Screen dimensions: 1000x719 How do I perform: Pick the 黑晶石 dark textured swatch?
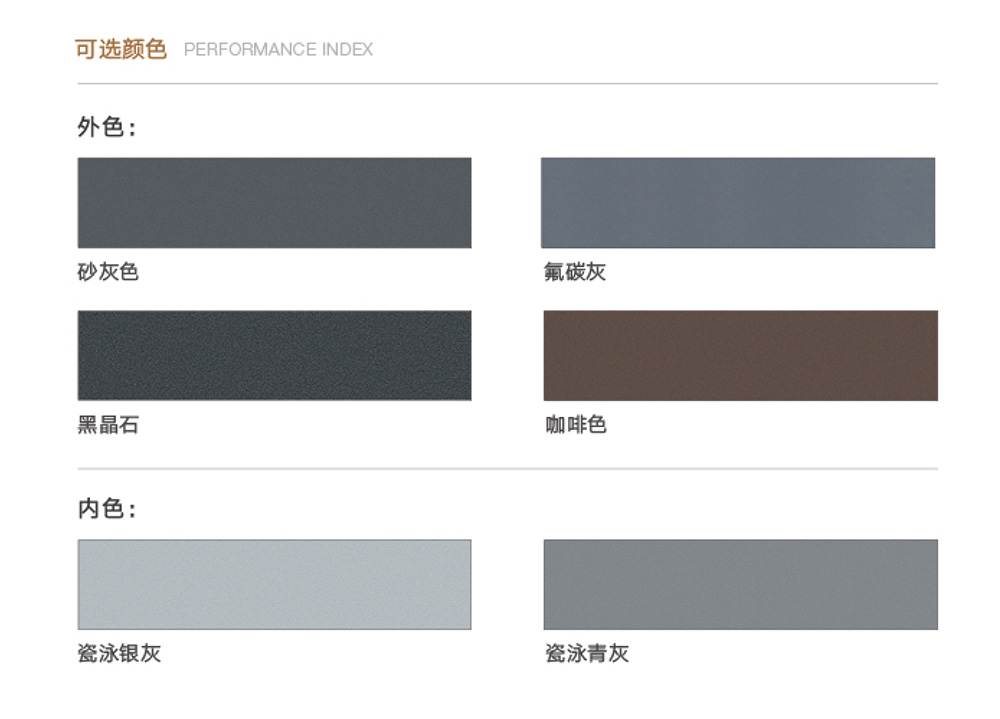point(274,355)
